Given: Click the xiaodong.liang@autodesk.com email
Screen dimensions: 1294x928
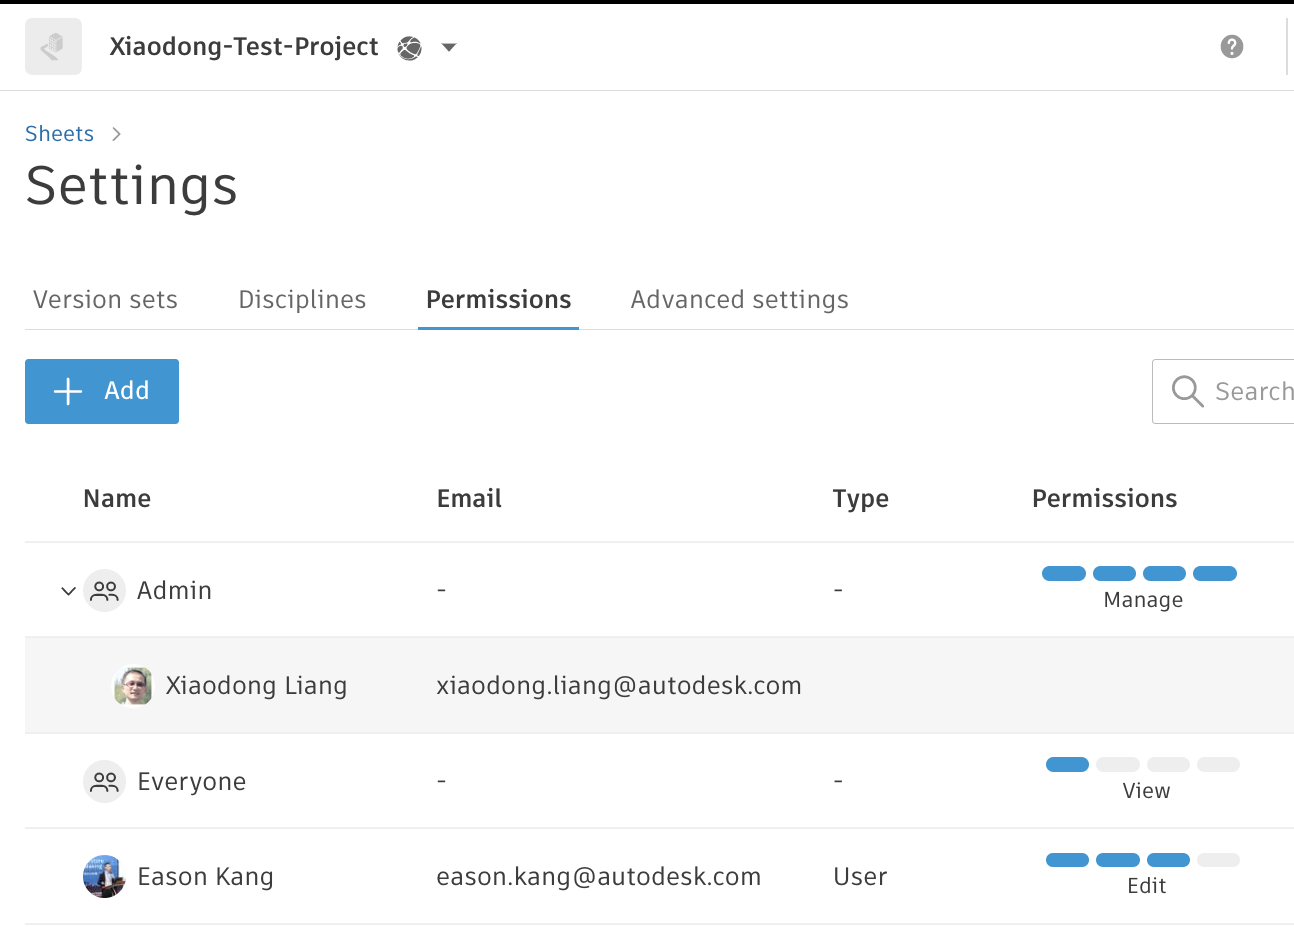Looking at the screenshot, I should (x=619, y=686).
